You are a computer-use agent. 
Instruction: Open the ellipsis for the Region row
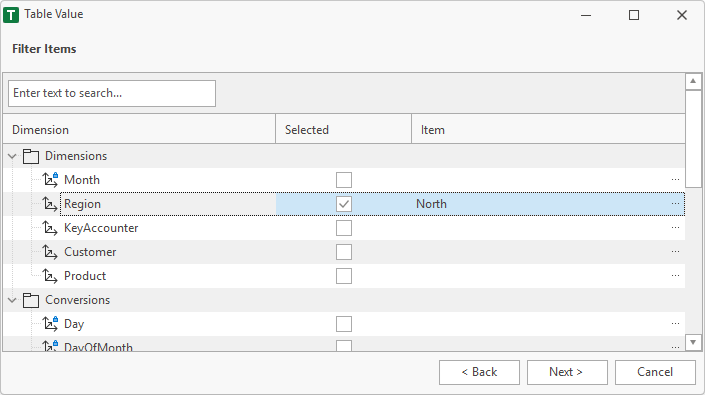pyautogui.click(x=675, y=204)
